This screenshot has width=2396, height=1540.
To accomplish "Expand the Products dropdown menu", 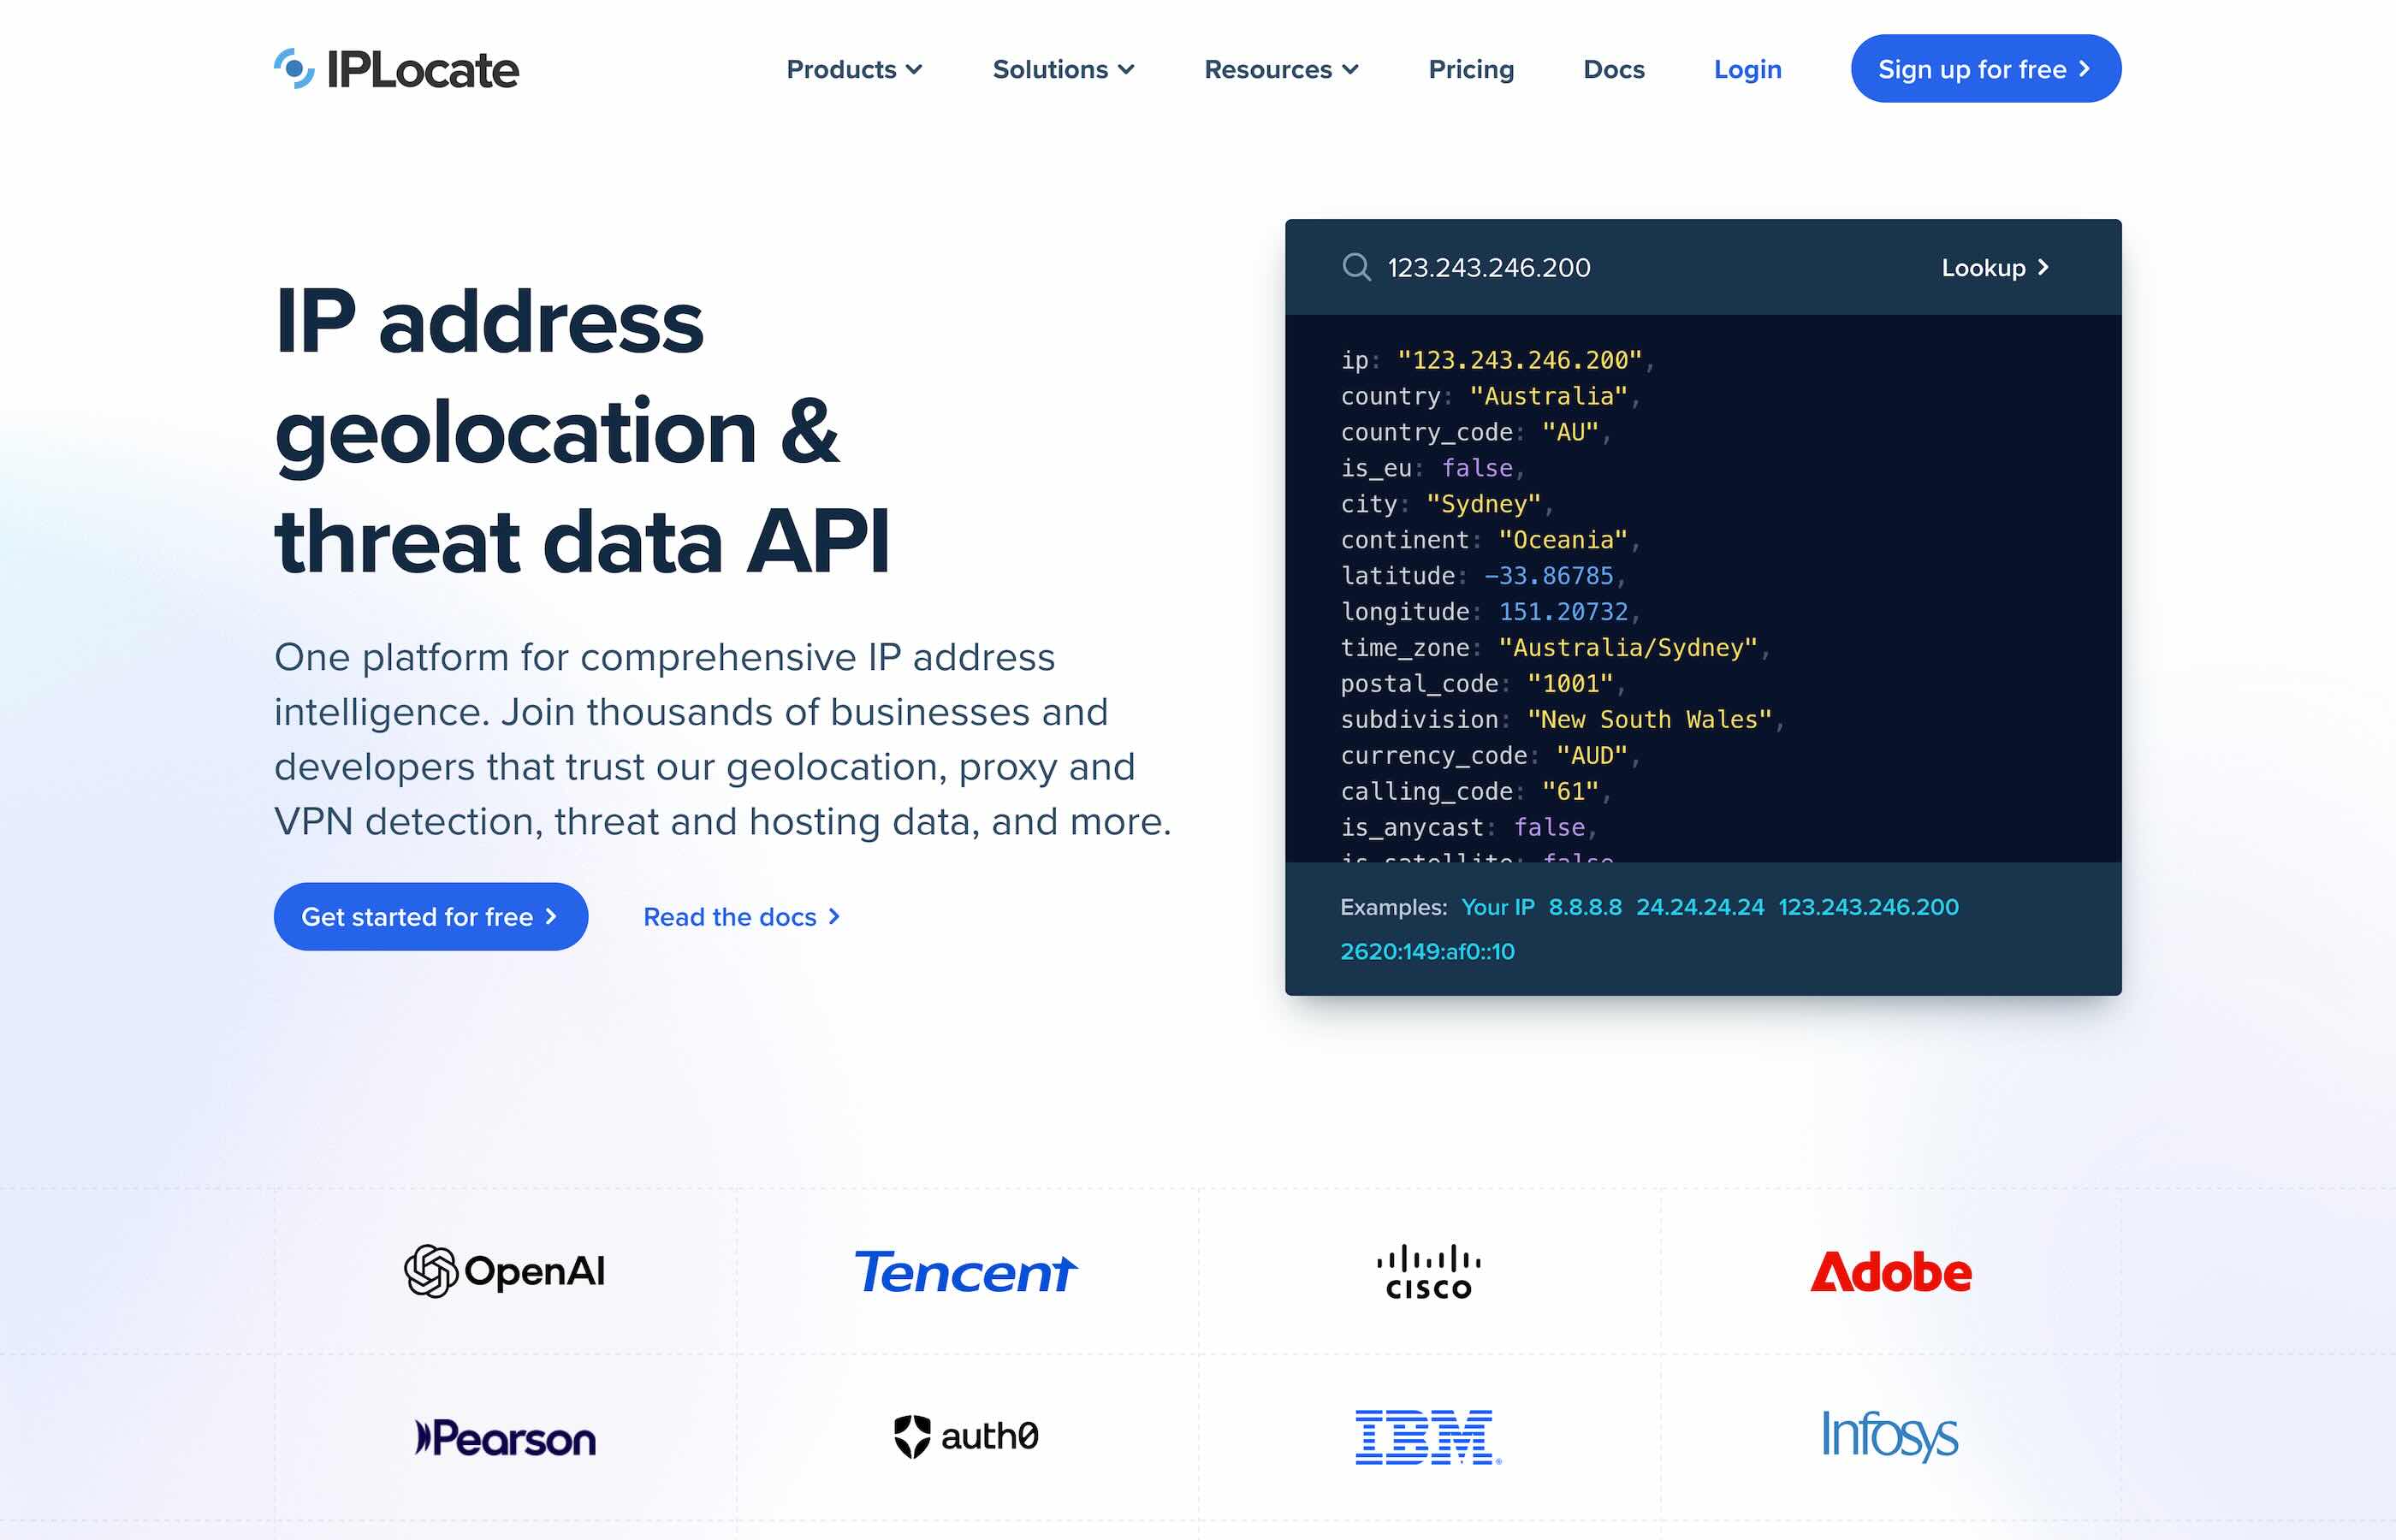I will click(x=854, y=69).
